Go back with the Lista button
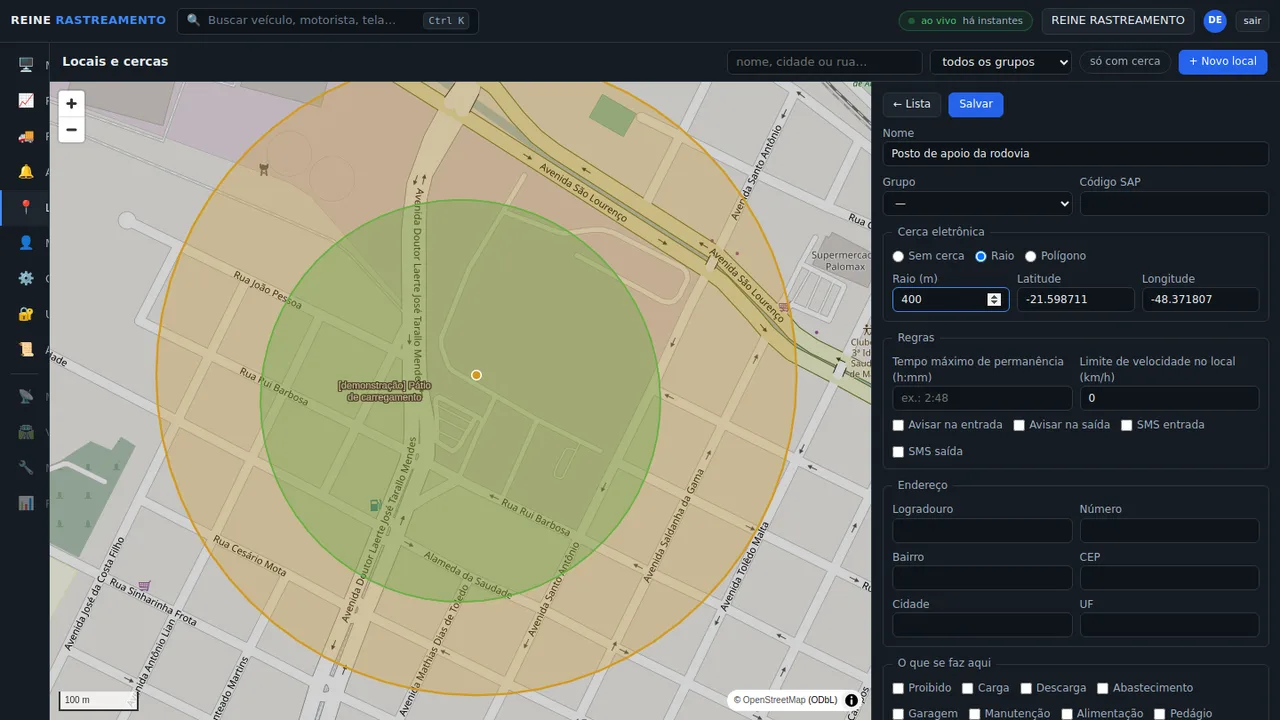The image size is (1280, 720). [912, 104]
